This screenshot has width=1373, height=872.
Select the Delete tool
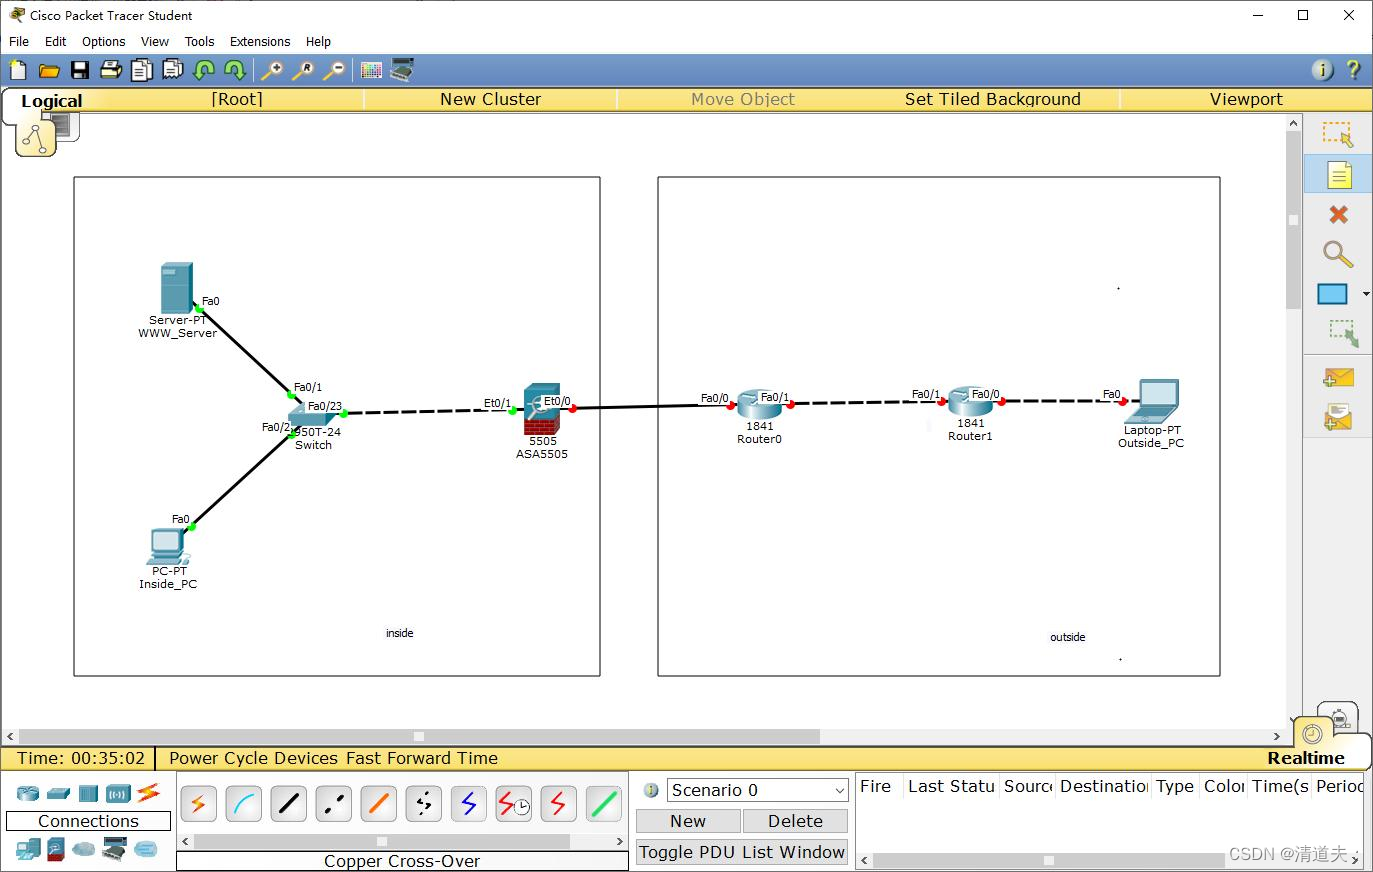[1338, 214]
